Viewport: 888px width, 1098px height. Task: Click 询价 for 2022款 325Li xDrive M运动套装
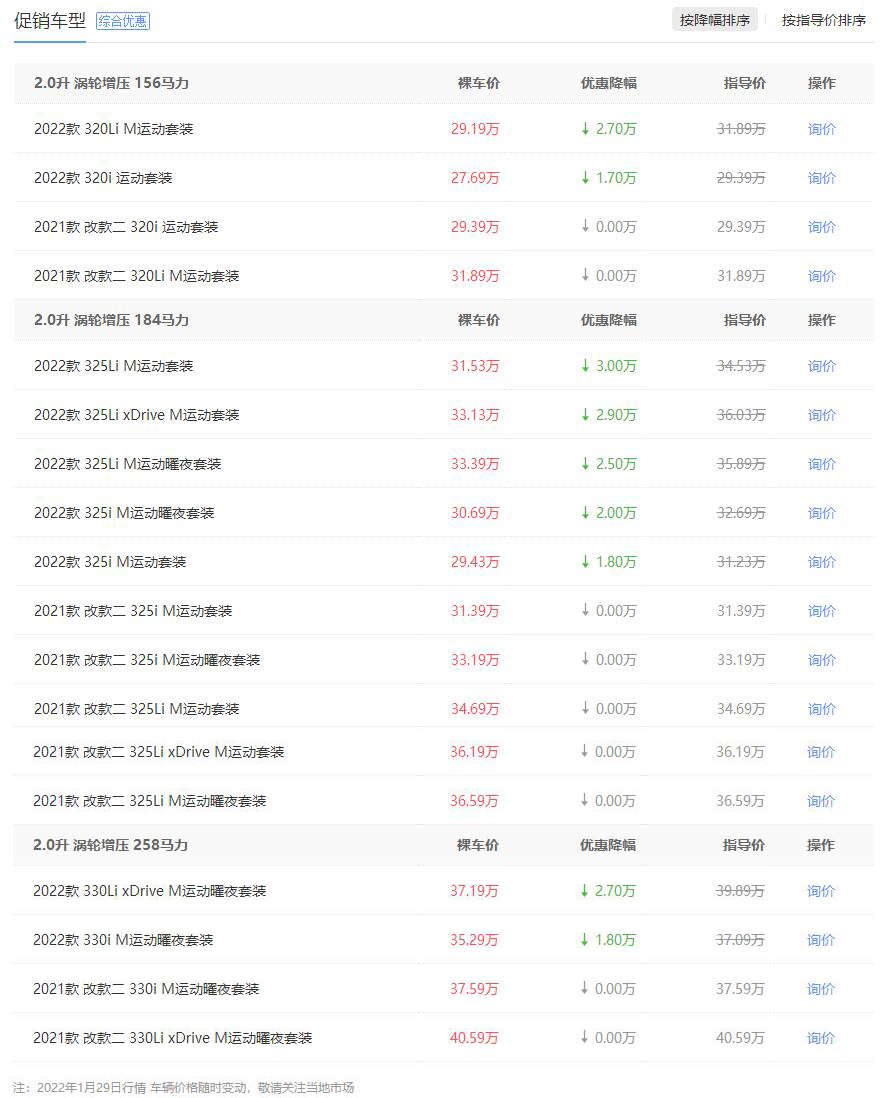[x=821, y=415]
